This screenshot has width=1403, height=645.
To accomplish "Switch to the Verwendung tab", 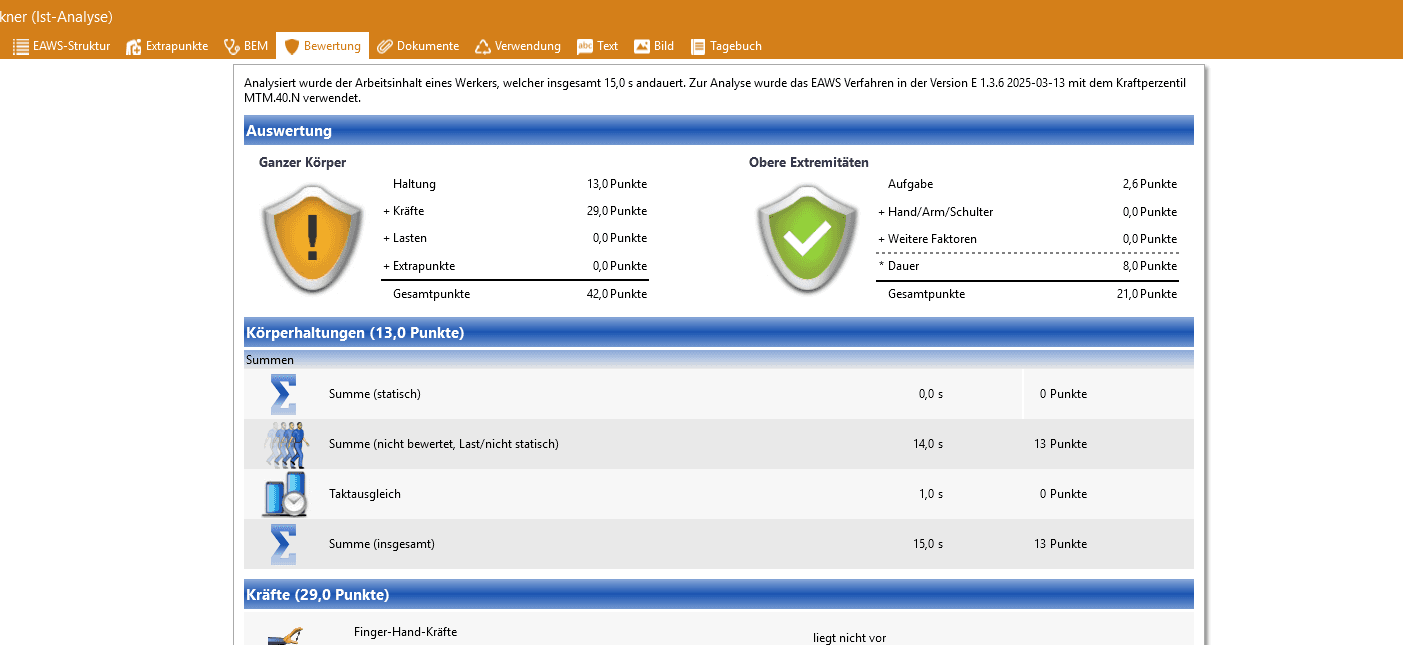I will [517, 46].
